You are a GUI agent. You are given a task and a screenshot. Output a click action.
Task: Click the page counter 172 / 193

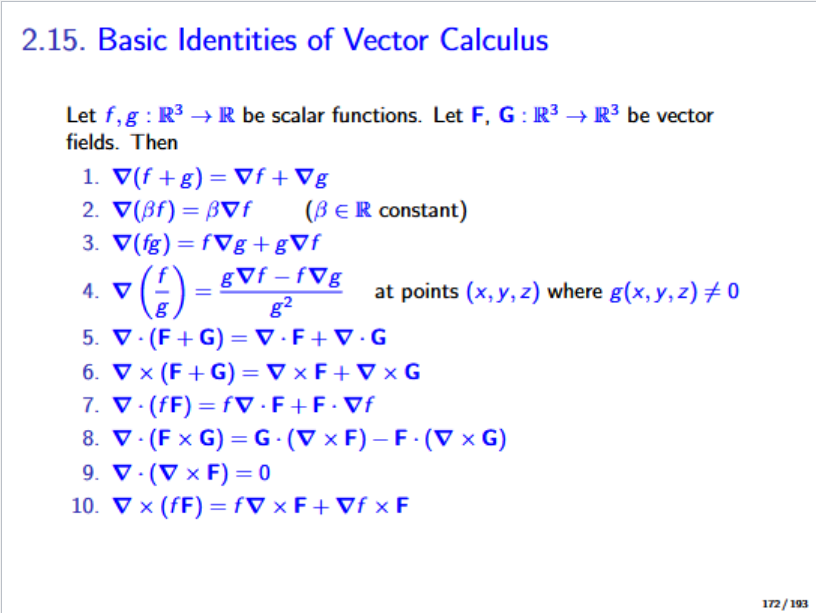784,603
